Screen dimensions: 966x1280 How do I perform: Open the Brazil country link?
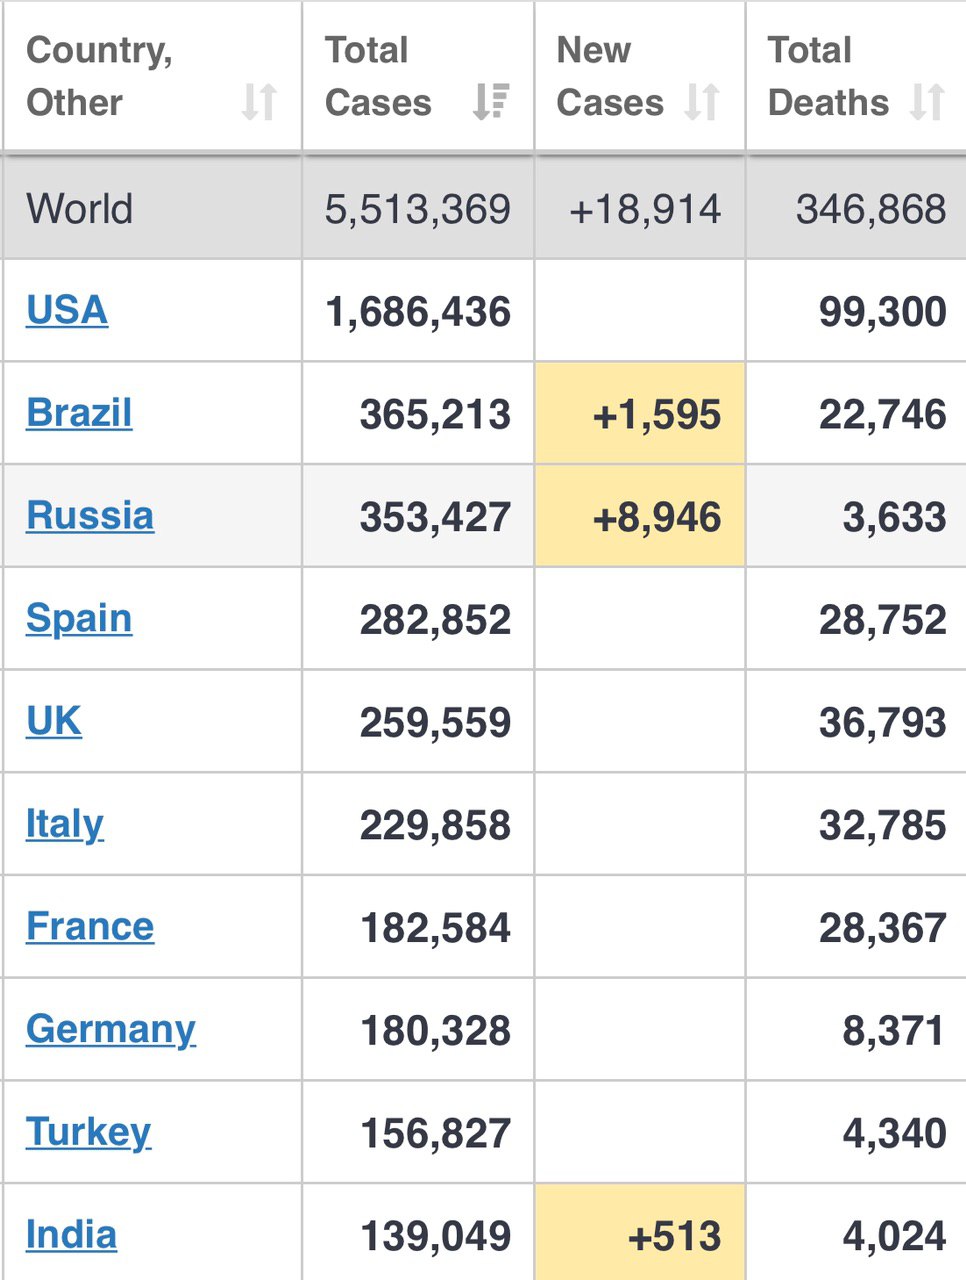pyautogui.click(x=79, y=413)
